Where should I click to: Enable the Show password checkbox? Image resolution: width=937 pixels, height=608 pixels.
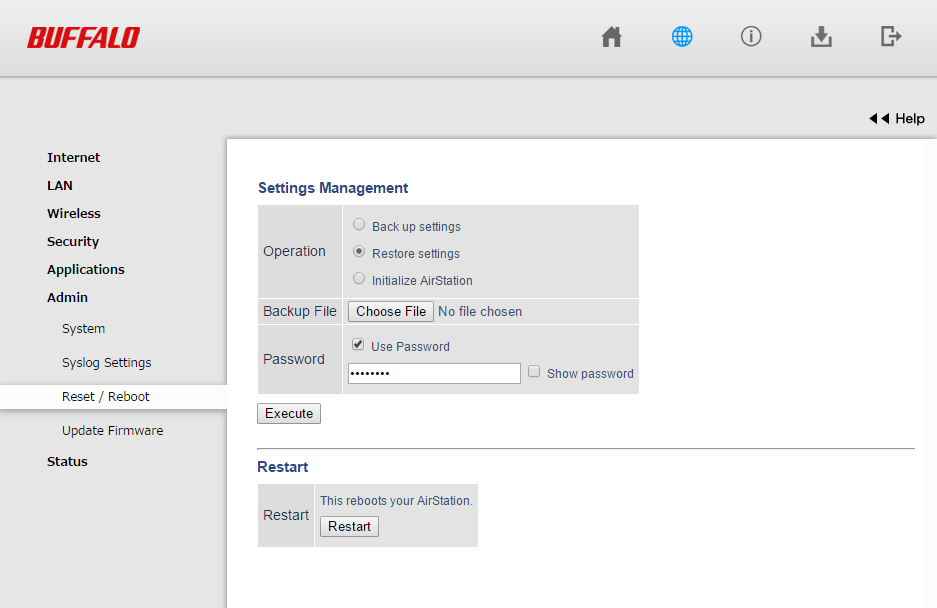point(534,372)
